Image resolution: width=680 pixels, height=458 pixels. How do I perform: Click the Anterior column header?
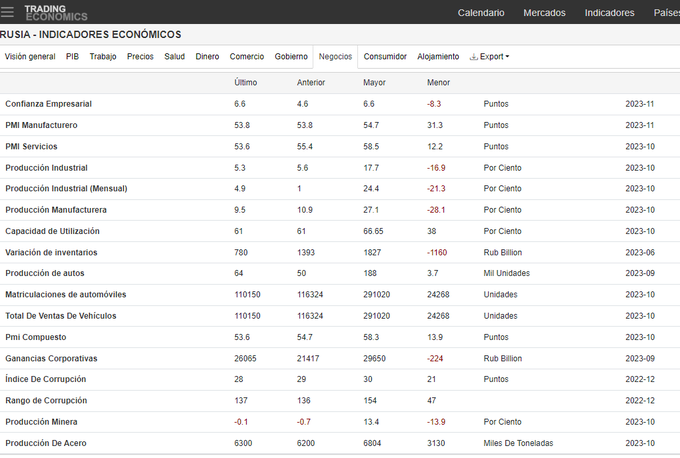[311, 82]
